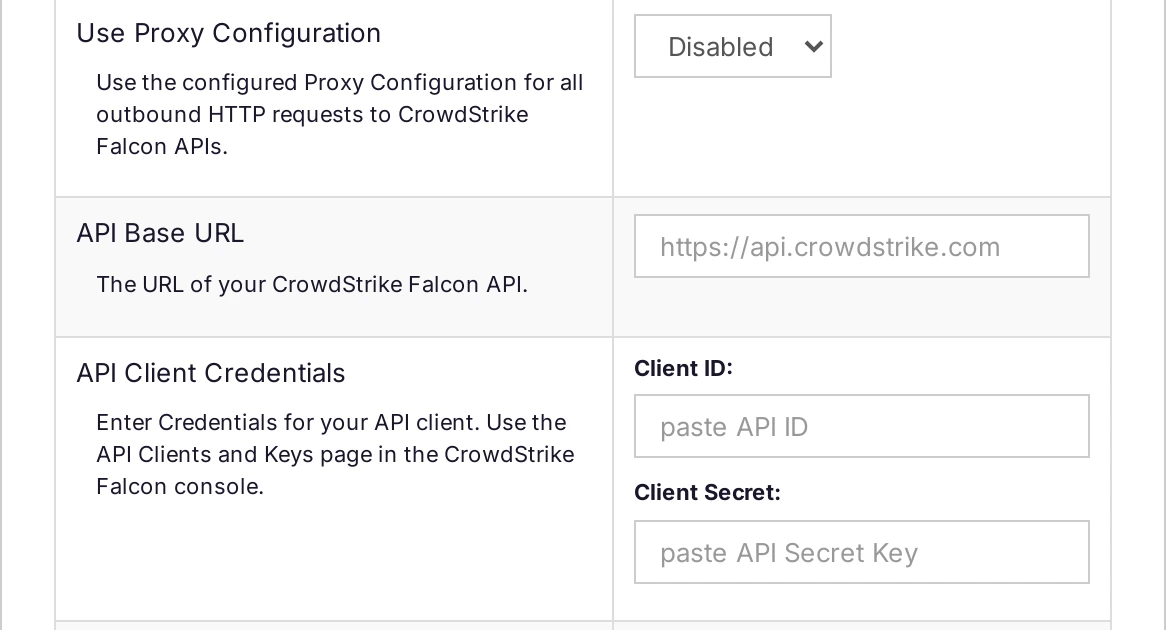Click the API Base URL input field

861,246
